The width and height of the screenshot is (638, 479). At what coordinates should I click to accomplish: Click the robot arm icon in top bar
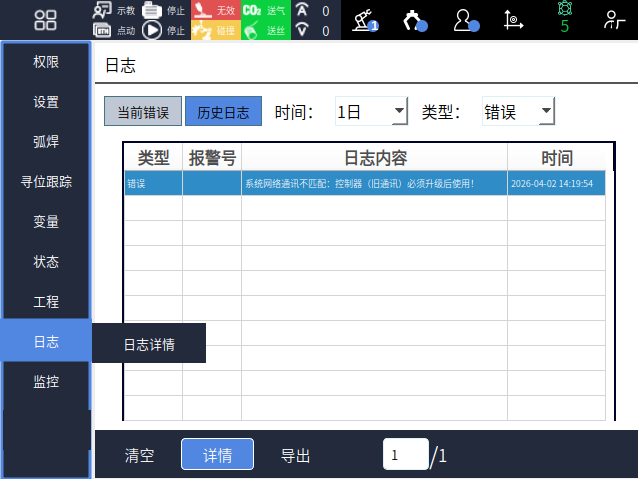point(366,20)
